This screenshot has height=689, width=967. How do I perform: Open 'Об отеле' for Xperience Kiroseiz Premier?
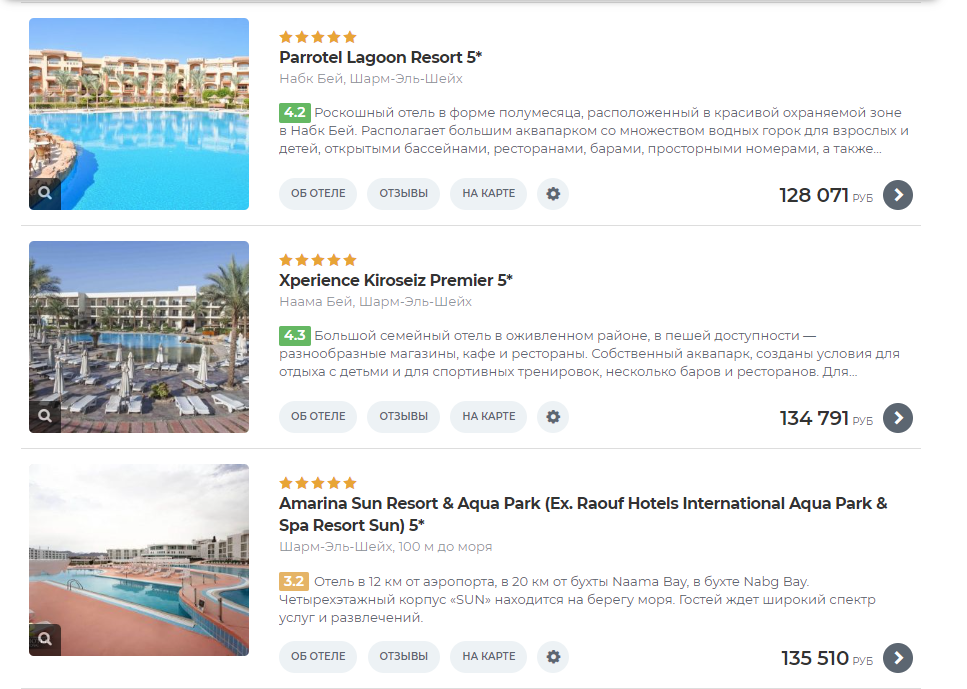tap(318, 416)
